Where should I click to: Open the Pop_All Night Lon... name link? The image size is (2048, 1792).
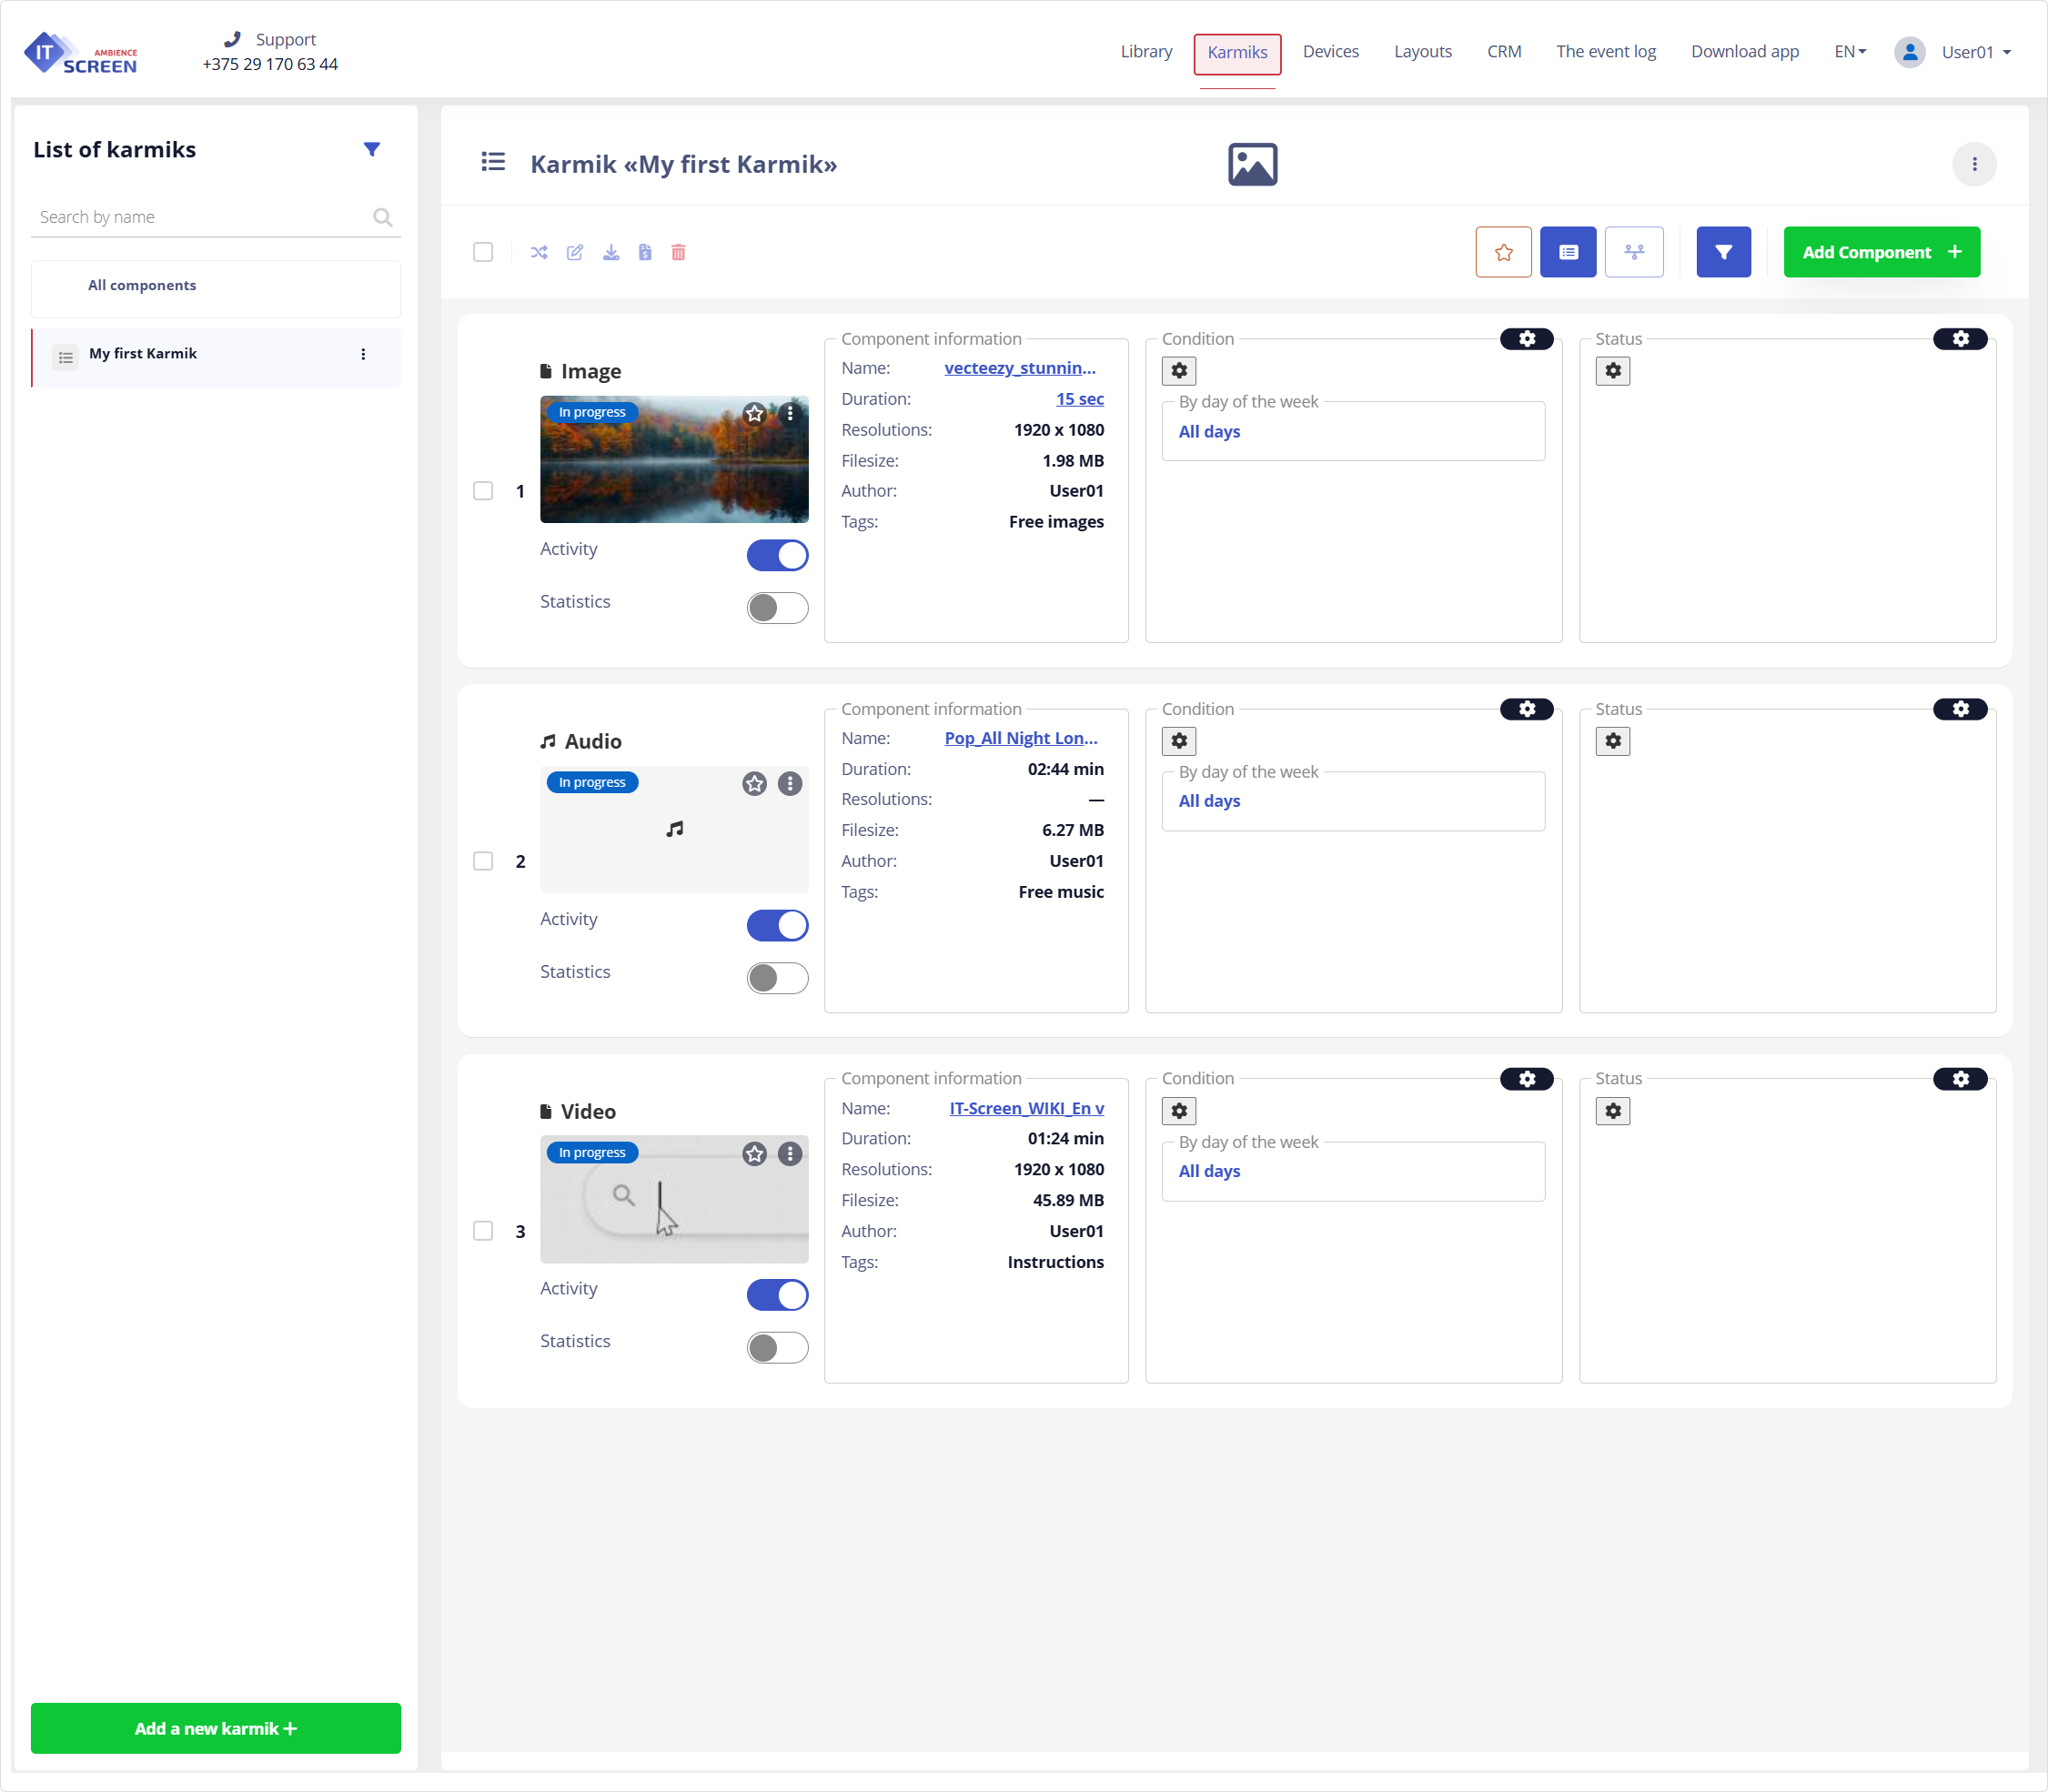click(1020, 738)
